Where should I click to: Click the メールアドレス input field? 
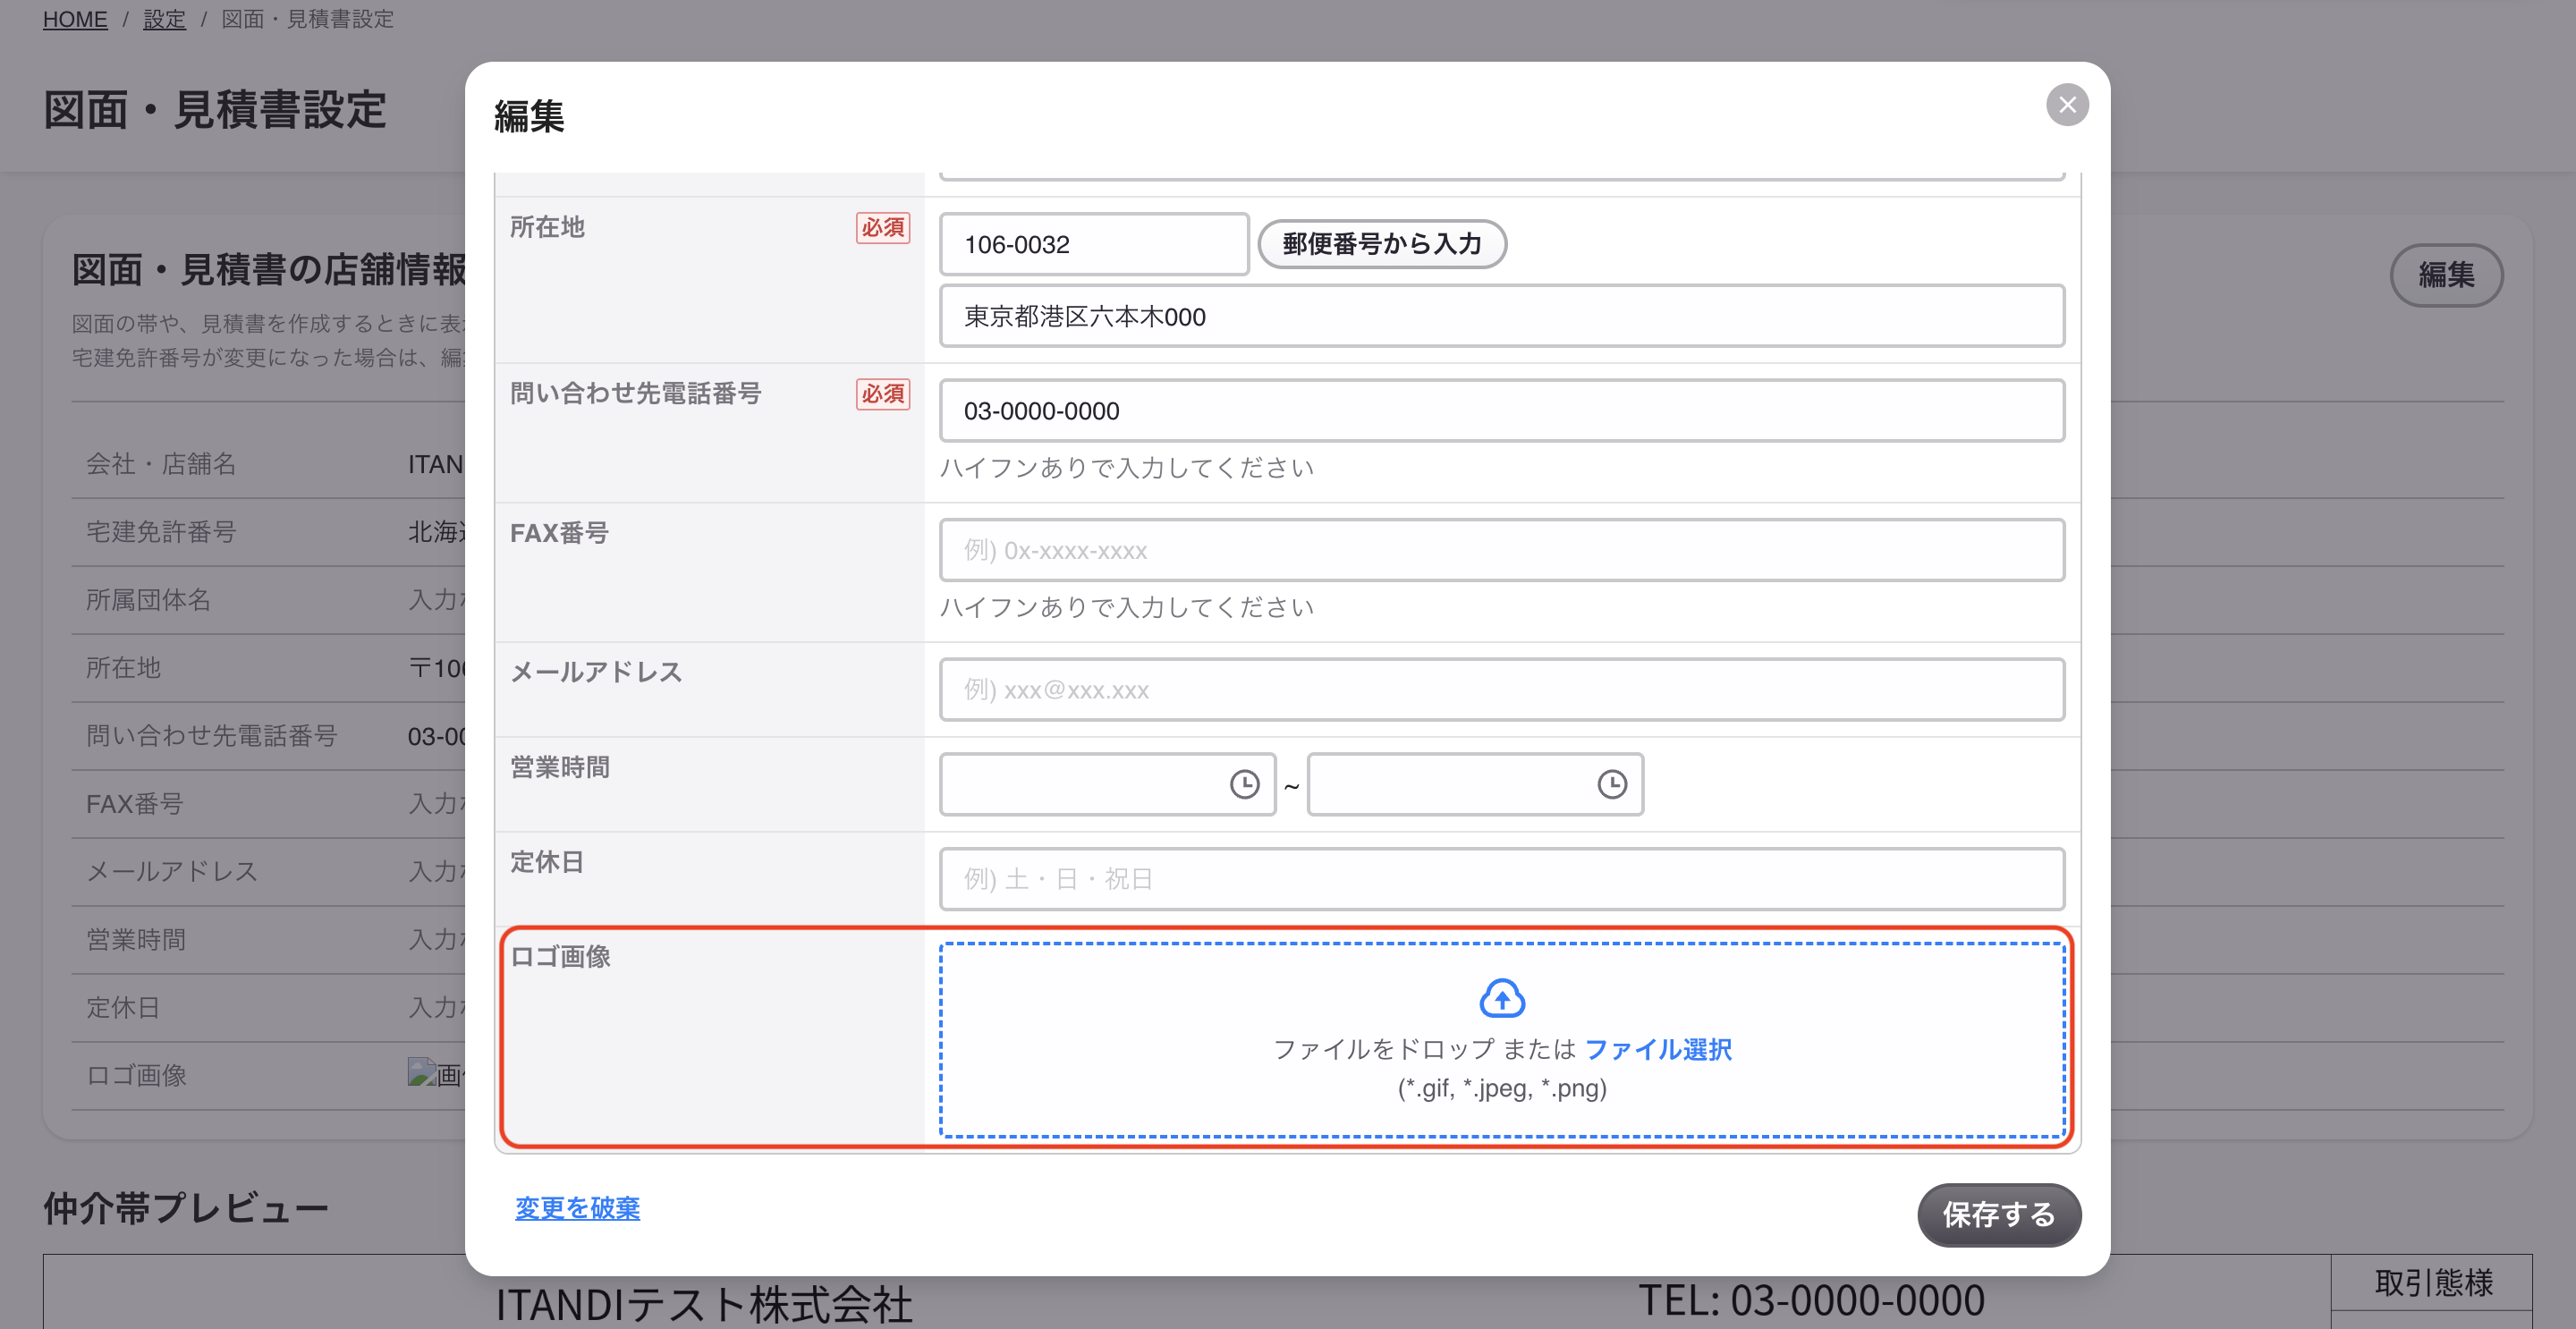1502,689
